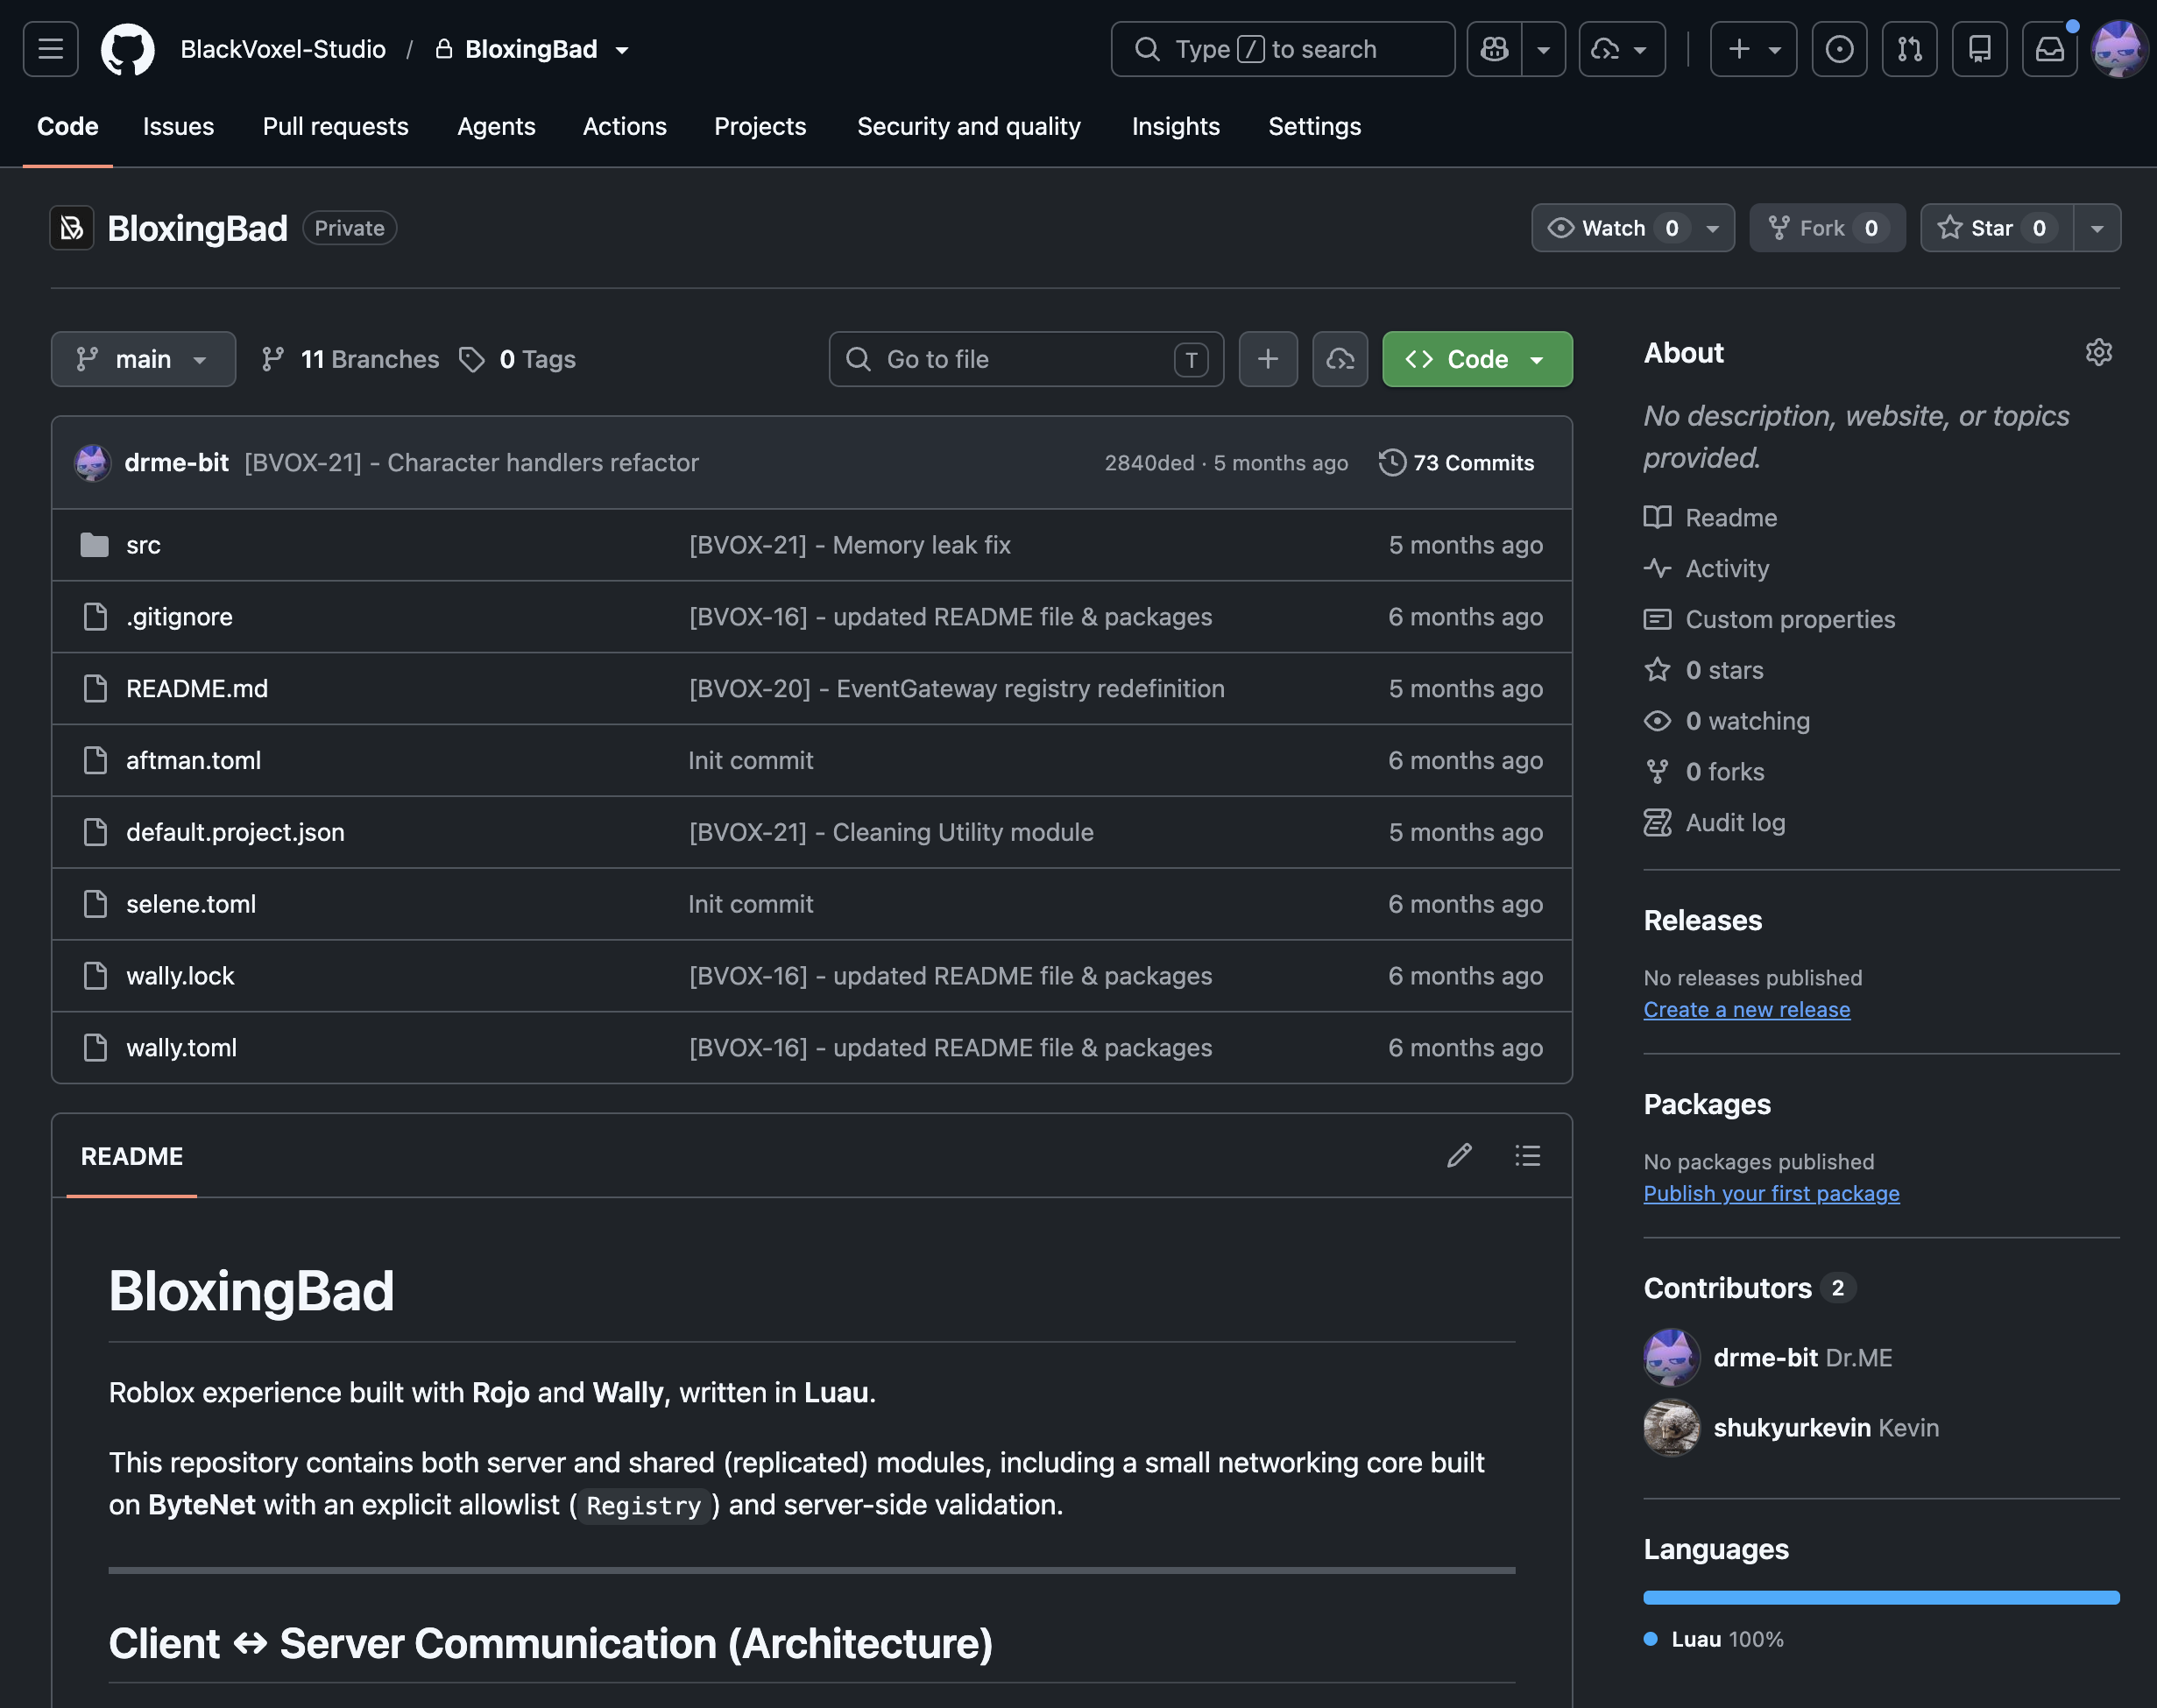This screenshot has height=1708, width=2157.
Task: Click the agent cloud button beside Code
Action: 1340,359
